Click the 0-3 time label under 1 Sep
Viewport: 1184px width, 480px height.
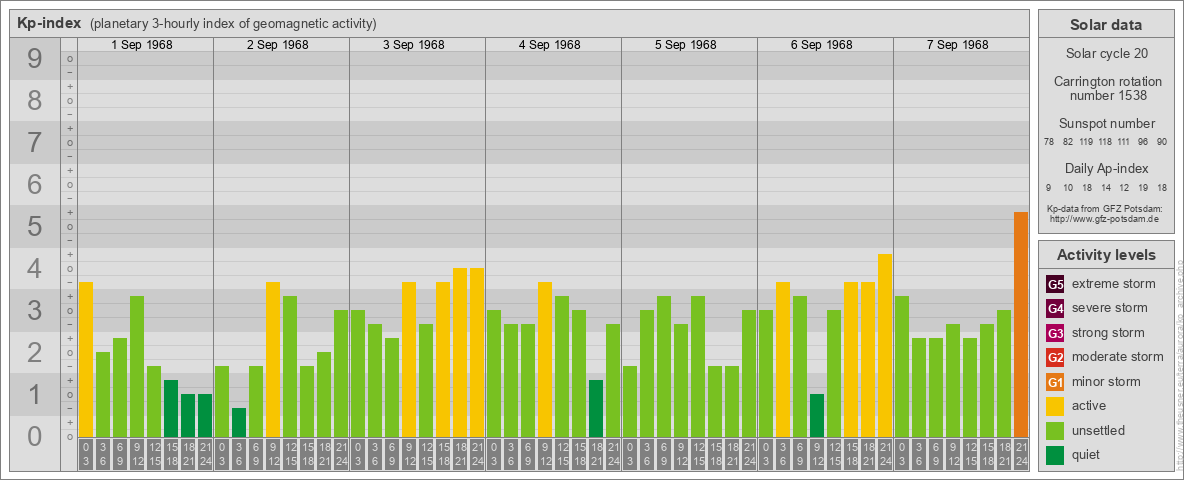(86, 452)
